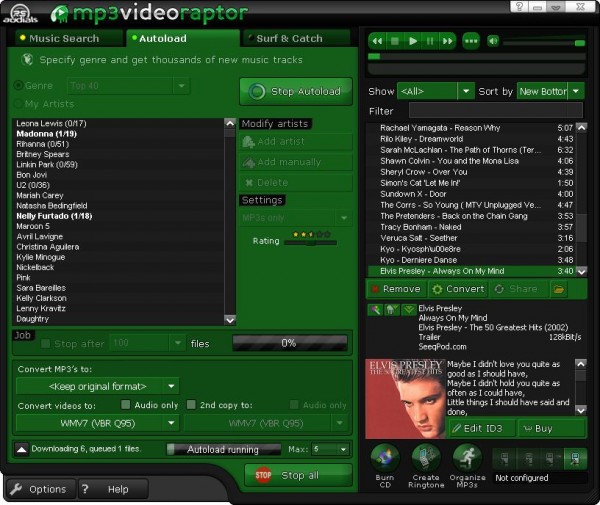Click the Buy button

pos(552,428)
